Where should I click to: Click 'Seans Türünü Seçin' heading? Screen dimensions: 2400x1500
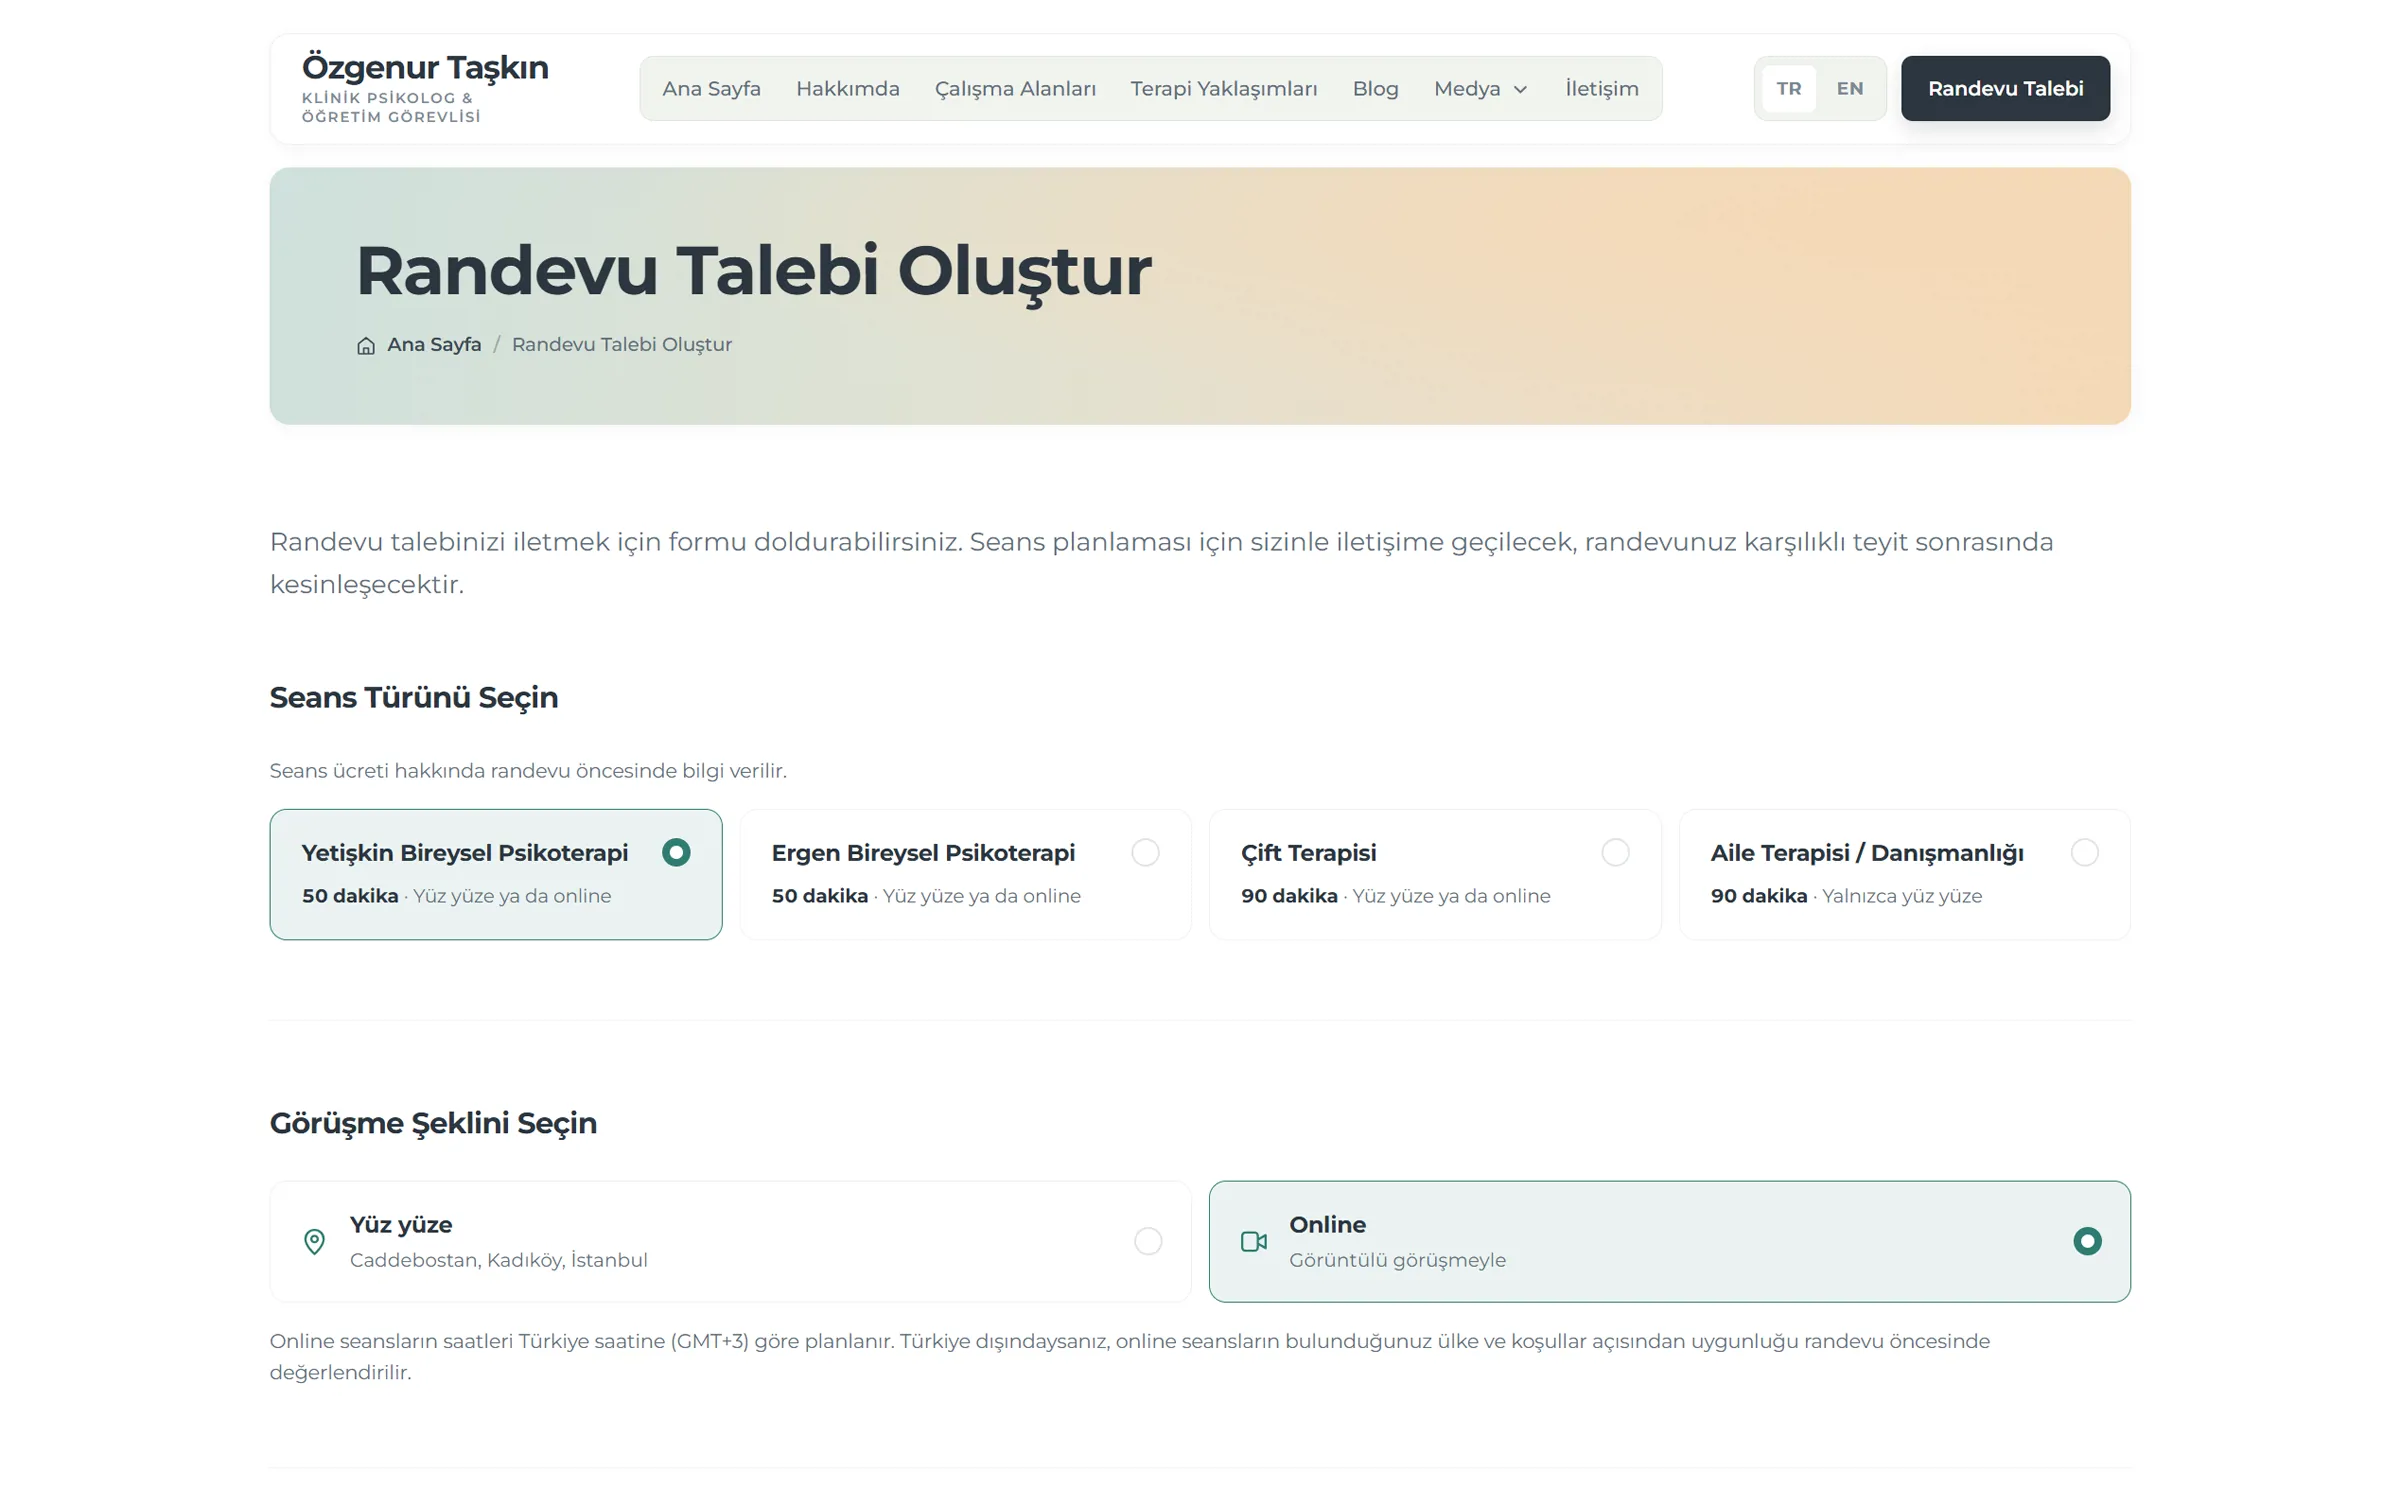(414, 697)
